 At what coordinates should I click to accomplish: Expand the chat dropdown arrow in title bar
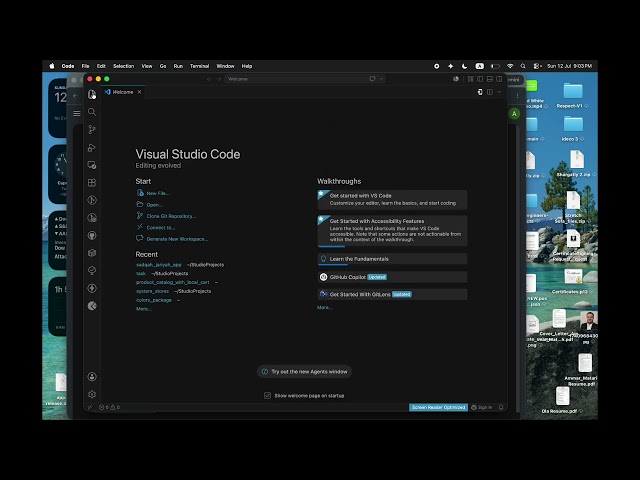click(382, 79)
